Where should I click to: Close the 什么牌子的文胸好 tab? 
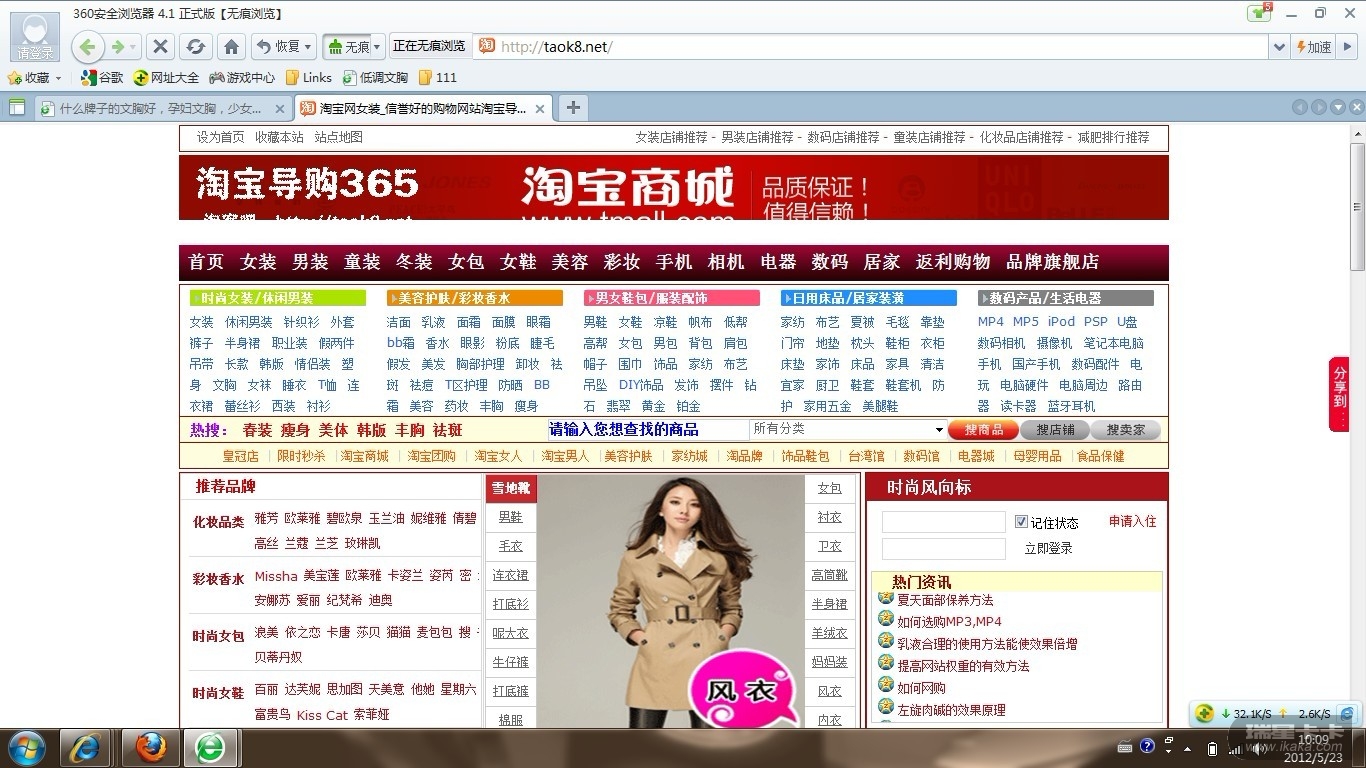(x=279, y=108)
